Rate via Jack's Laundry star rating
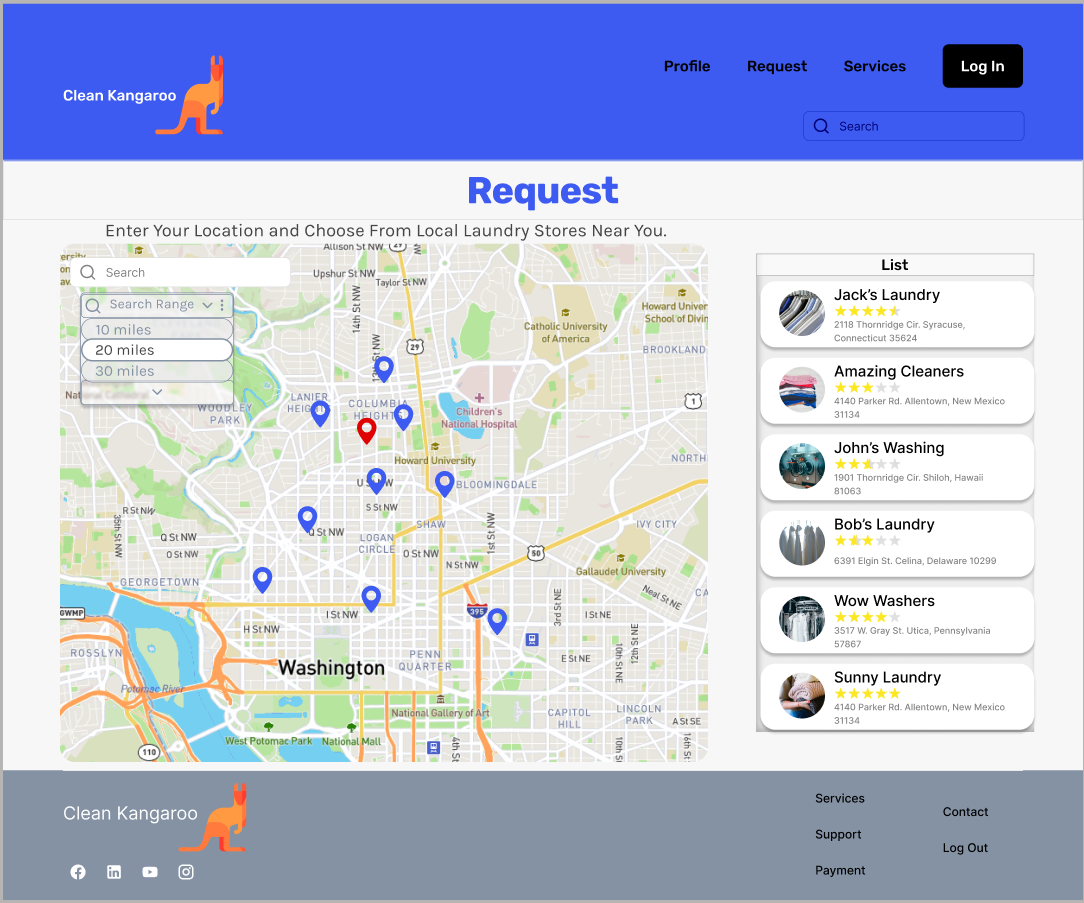The image size is (1084, 903). [x=867, y=311]
